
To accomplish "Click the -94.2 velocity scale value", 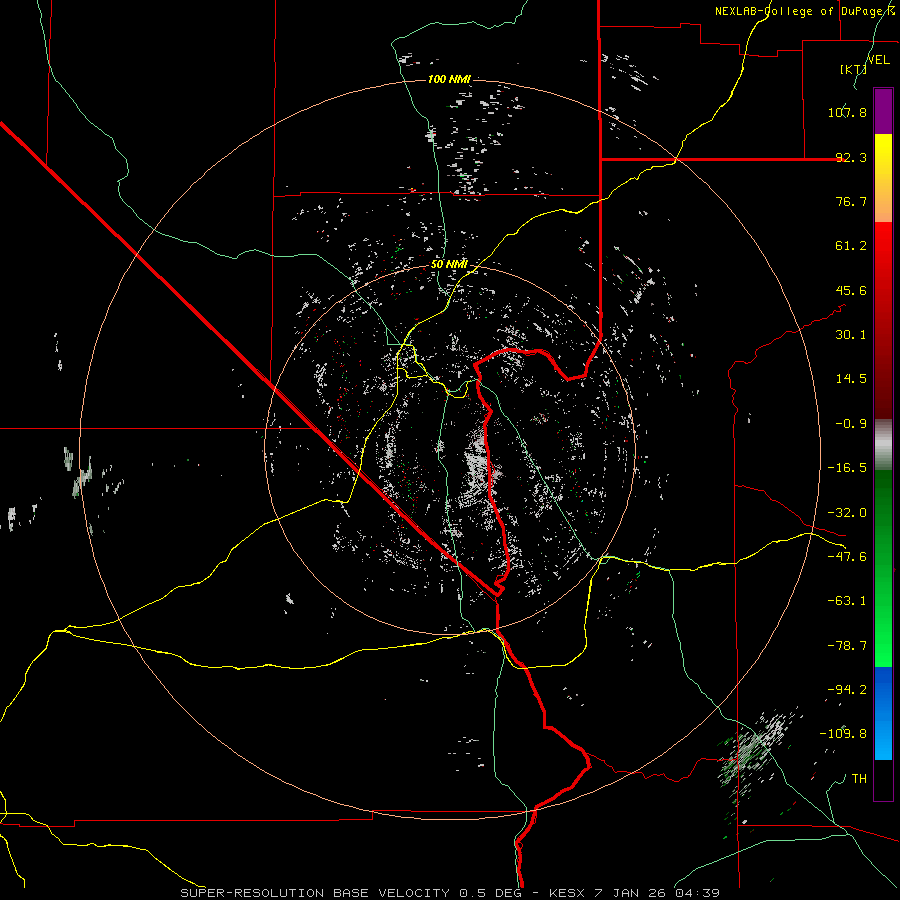I will point(847,690).
